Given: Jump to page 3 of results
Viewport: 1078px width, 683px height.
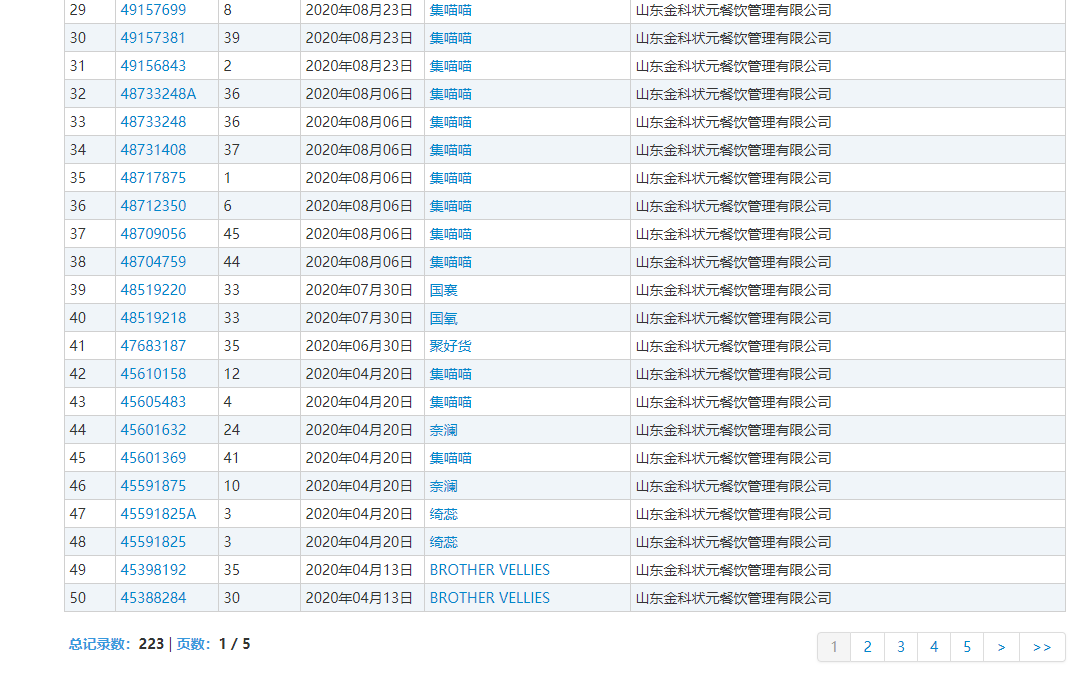Looking at the screenshot, I should (900, 647).
